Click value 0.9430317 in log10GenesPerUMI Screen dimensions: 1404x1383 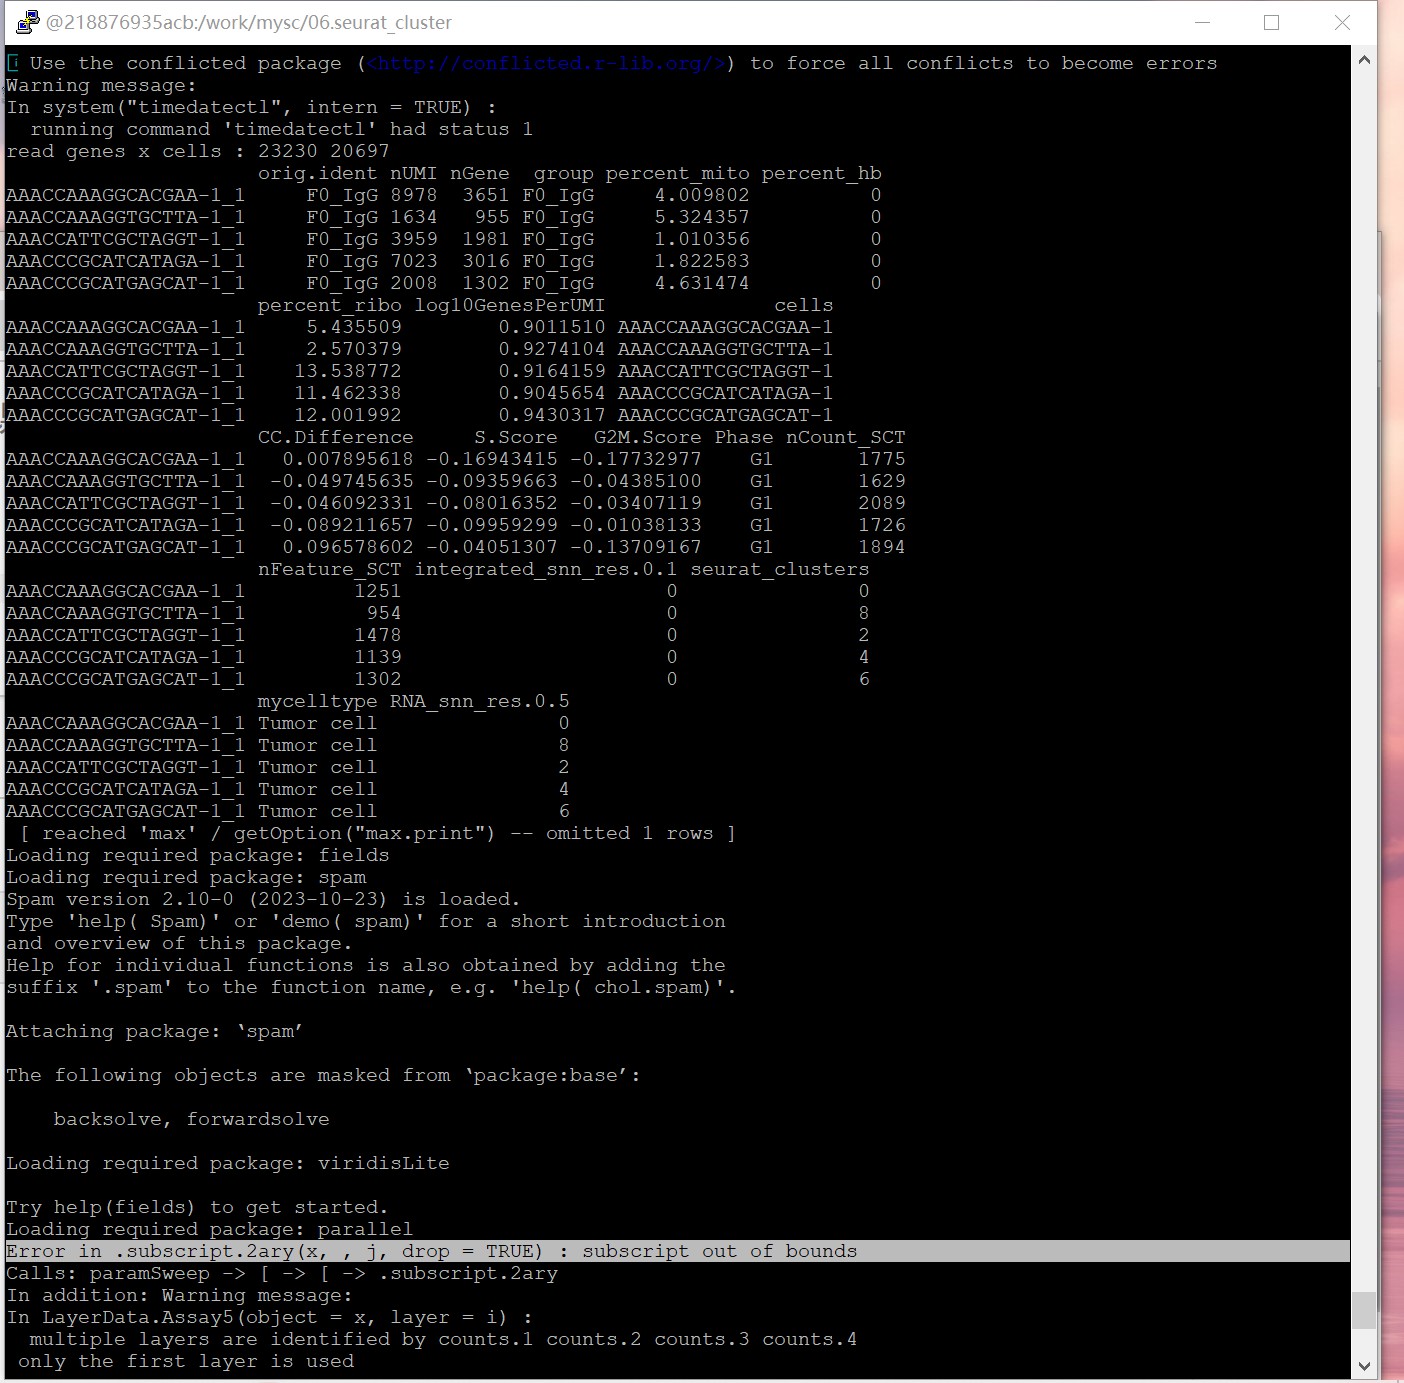coord(552,415)
